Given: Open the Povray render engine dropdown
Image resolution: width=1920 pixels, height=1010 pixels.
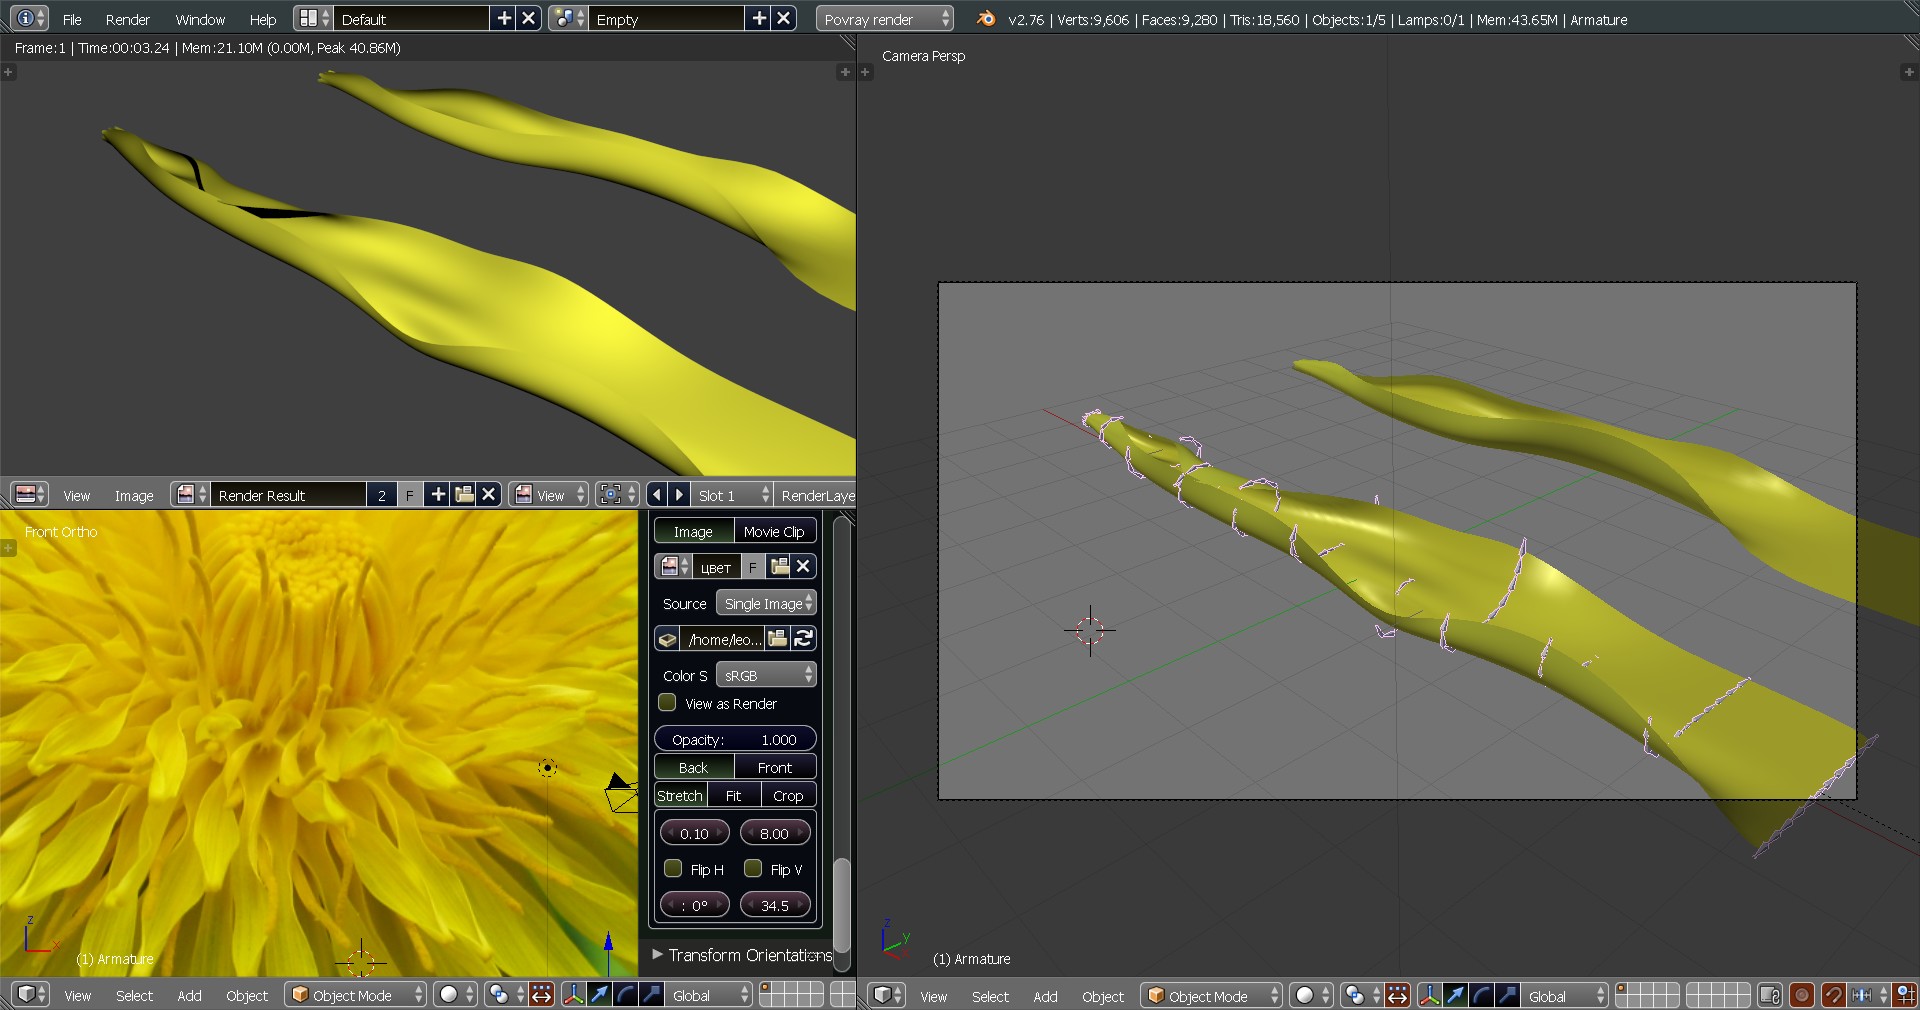Looking at the screenshot, I should [x=884, y=19].
